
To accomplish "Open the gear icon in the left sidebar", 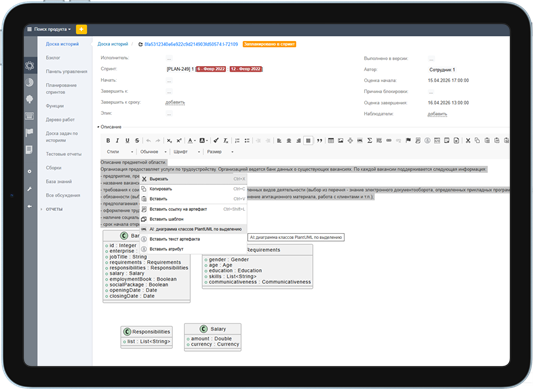I will click(30, 65).
